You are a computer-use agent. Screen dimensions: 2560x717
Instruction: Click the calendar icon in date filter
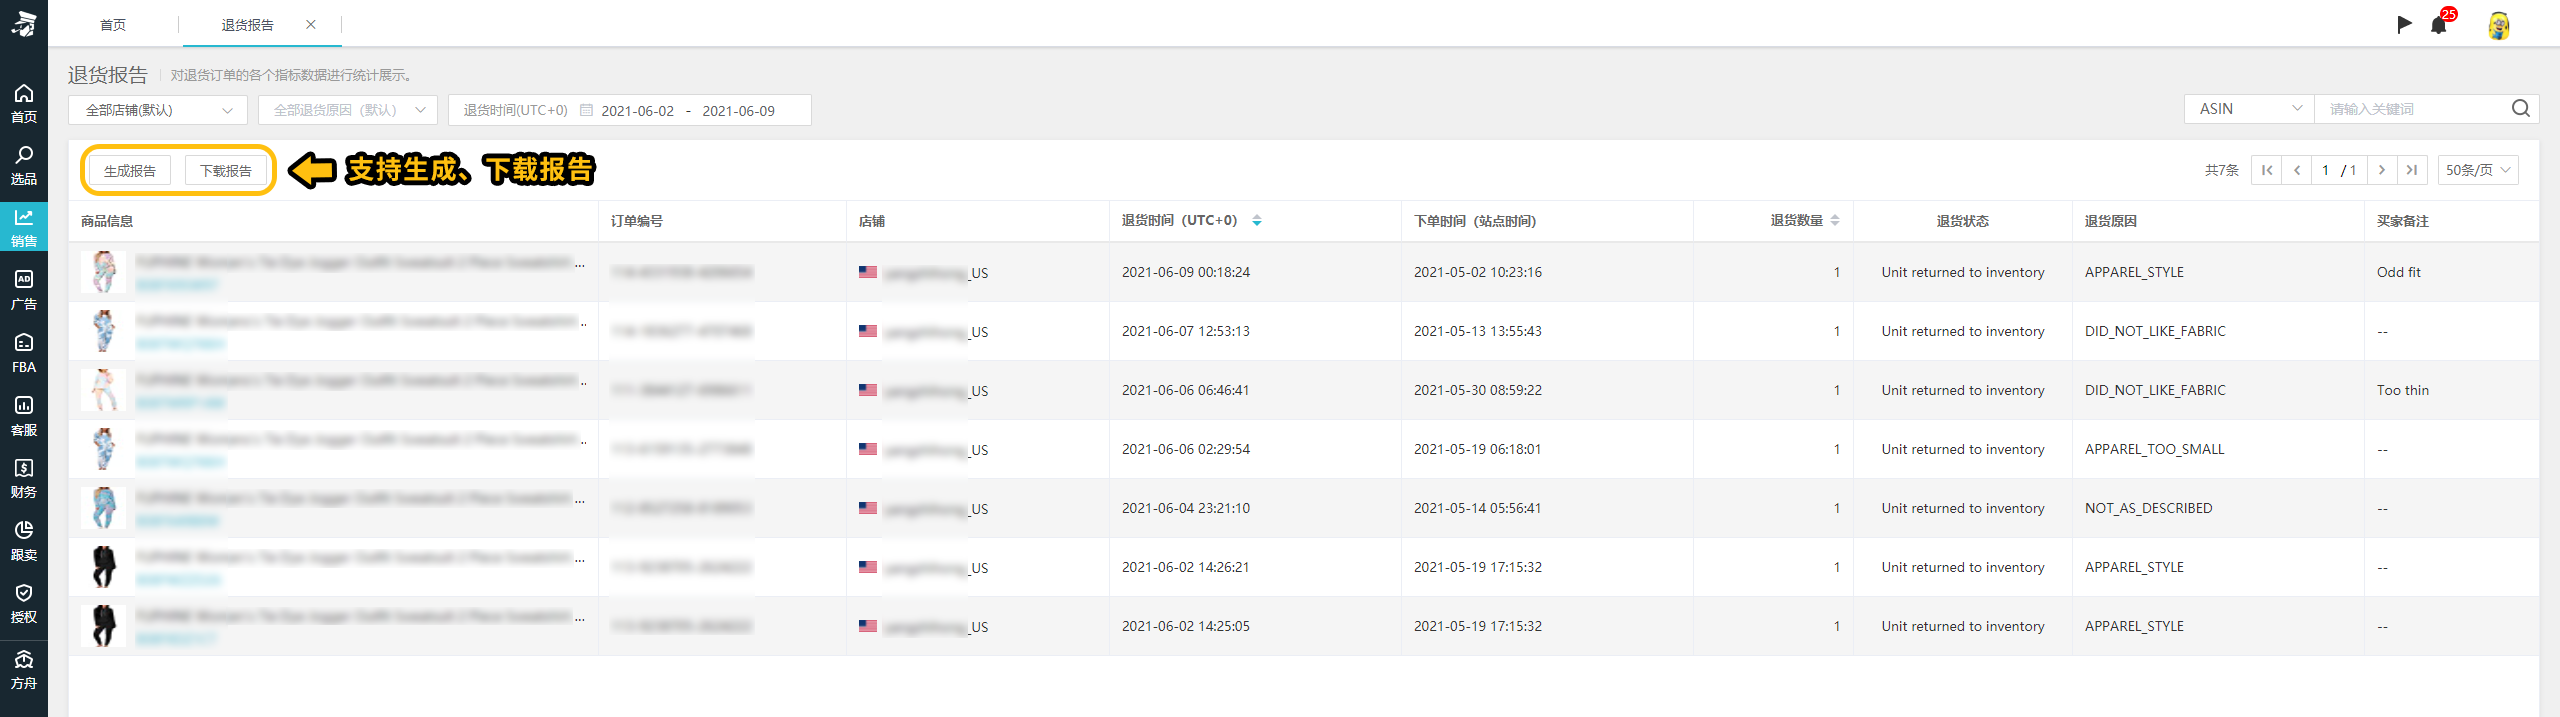pyautogui.click(x=587, y=110)
